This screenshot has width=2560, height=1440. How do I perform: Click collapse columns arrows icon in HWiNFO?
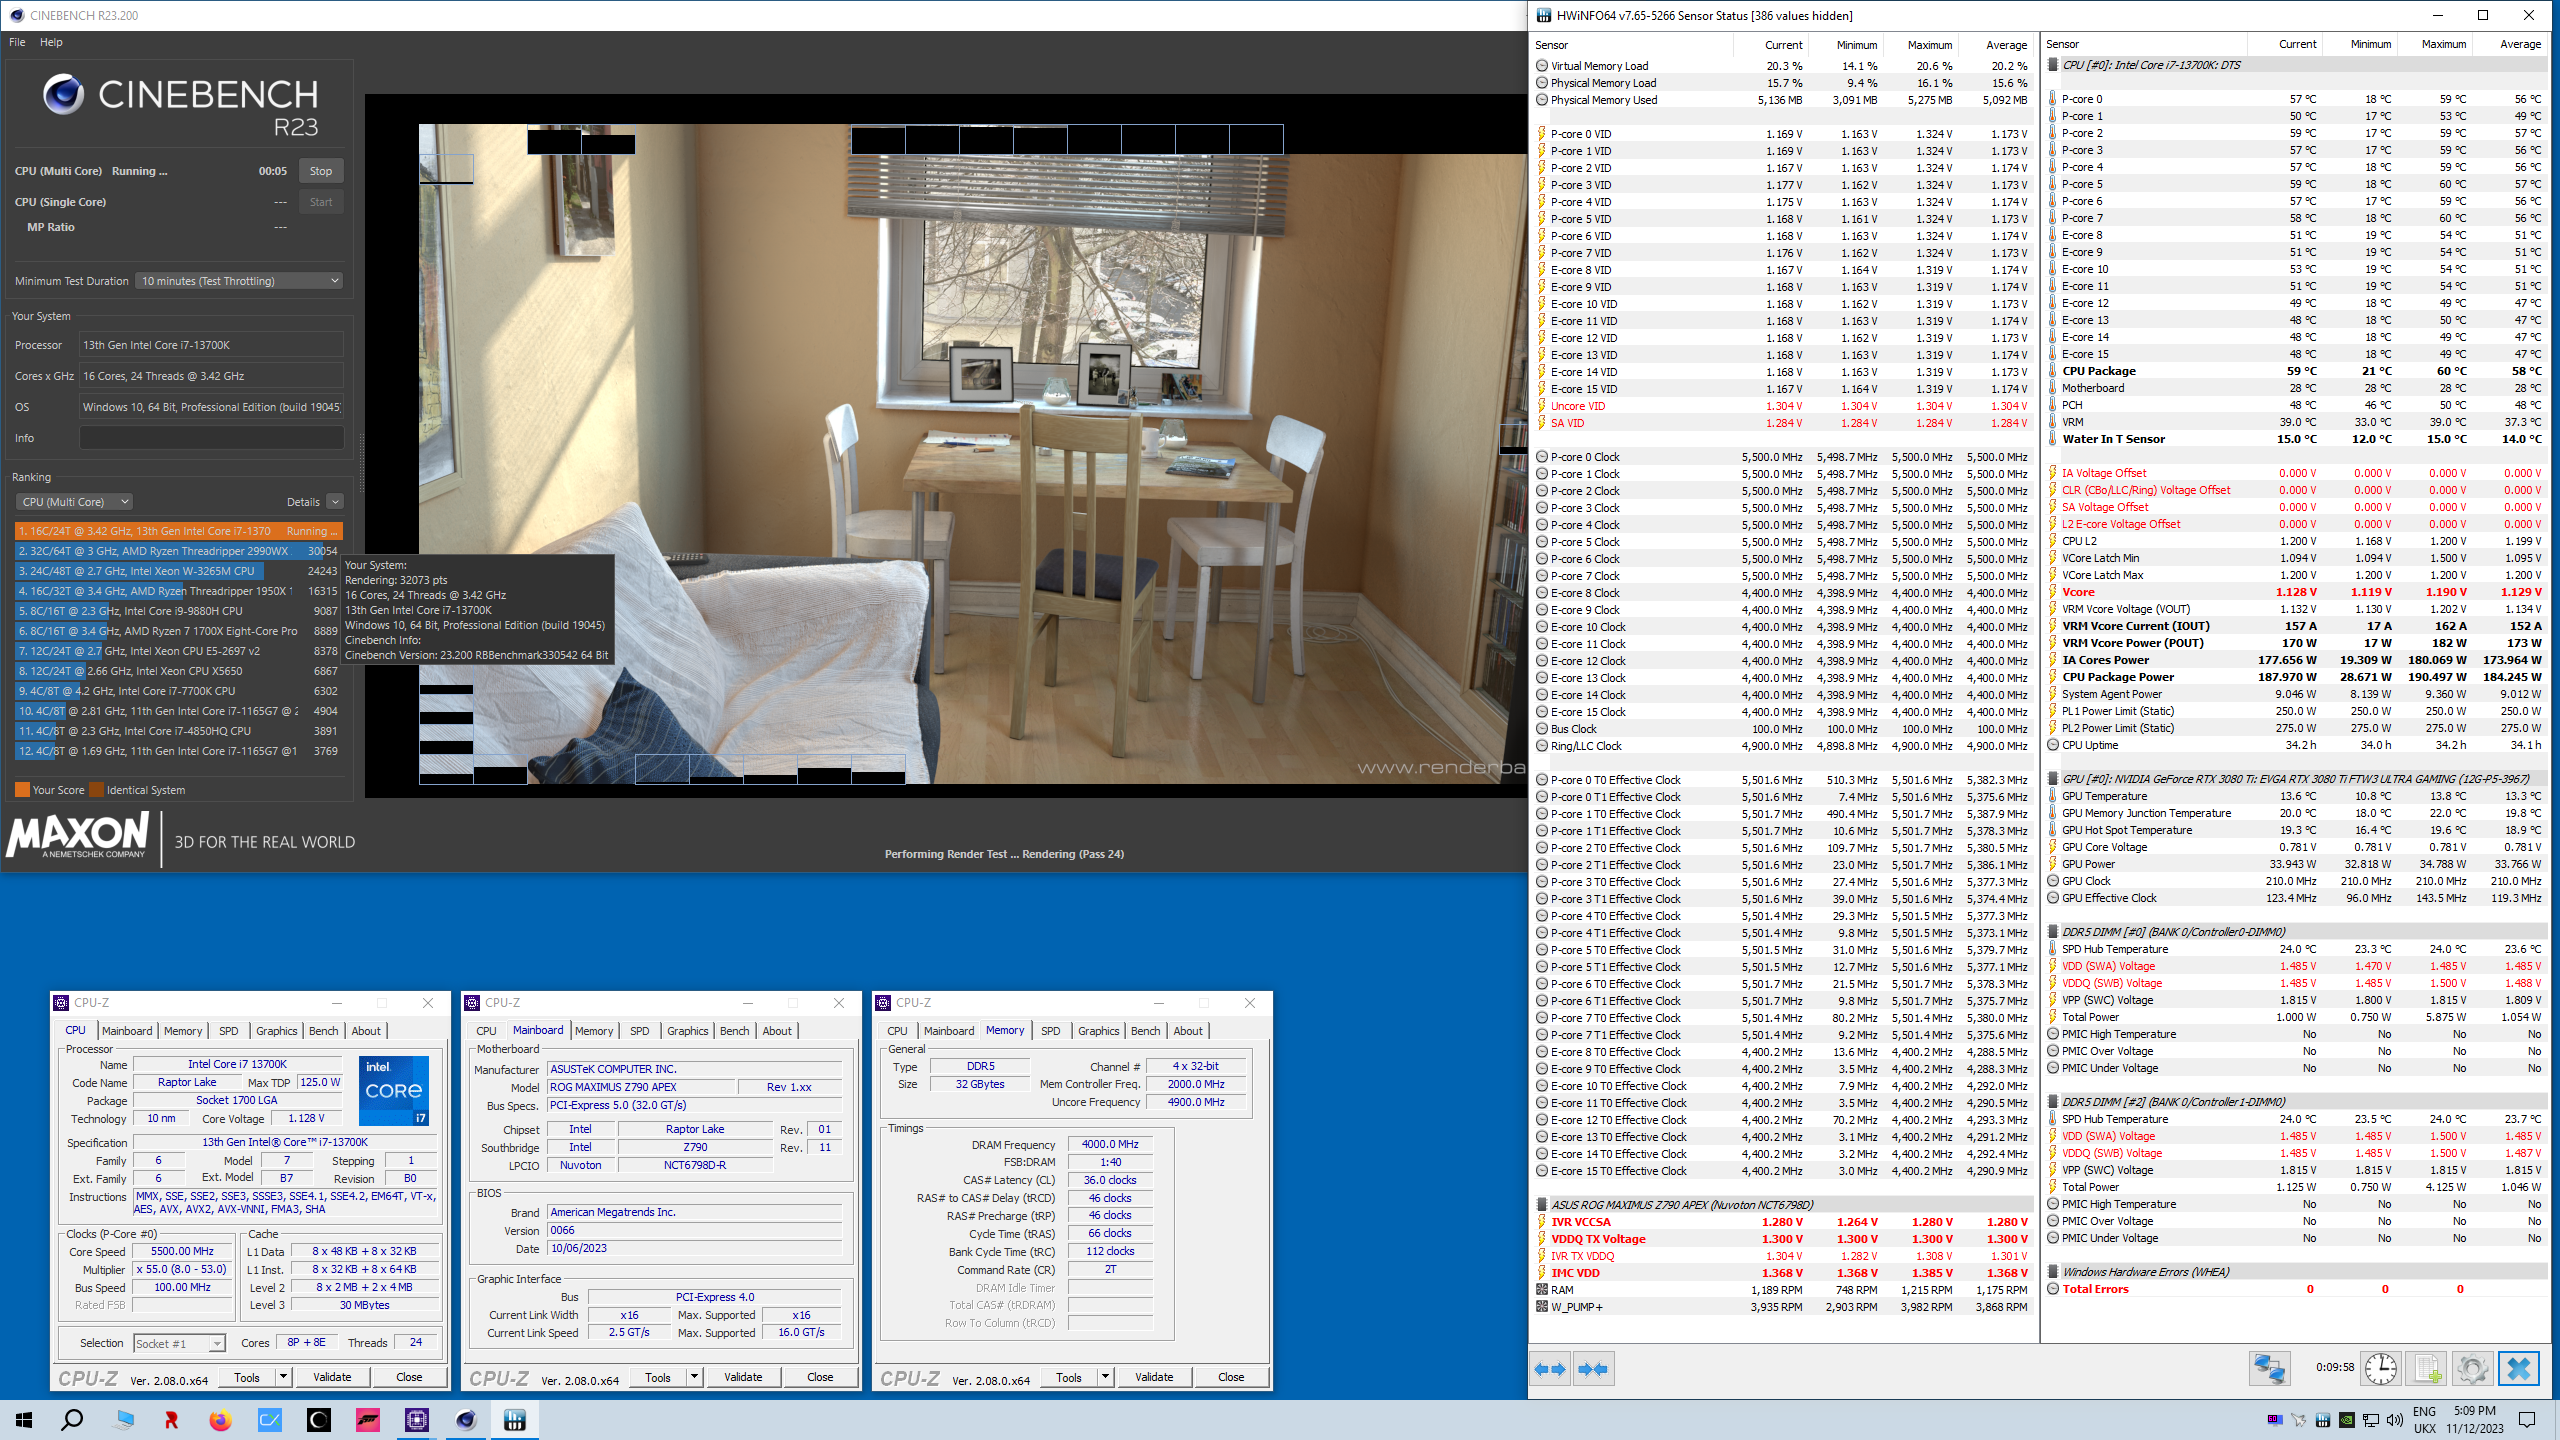tap(1594, 1369)
